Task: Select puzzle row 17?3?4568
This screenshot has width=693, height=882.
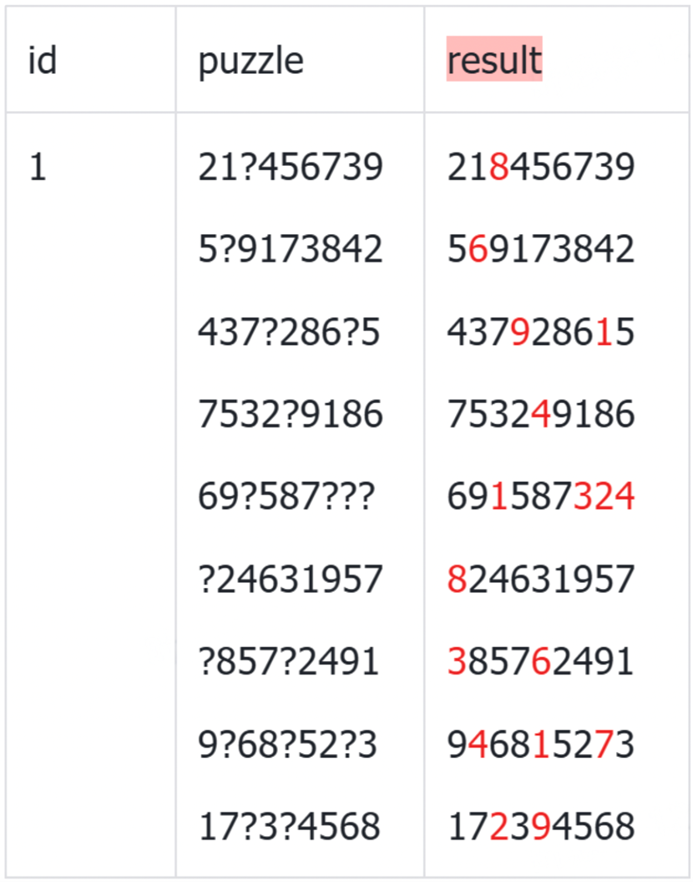Action: [289, 827]
